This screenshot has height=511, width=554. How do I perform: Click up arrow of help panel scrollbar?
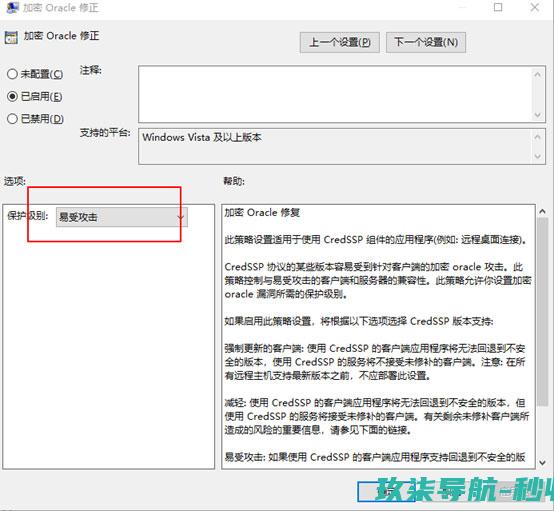(x=543, y=211)
